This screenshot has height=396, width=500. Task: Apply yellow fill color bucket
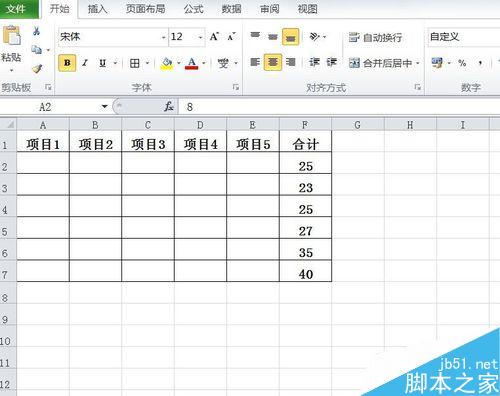coord(167,63)
